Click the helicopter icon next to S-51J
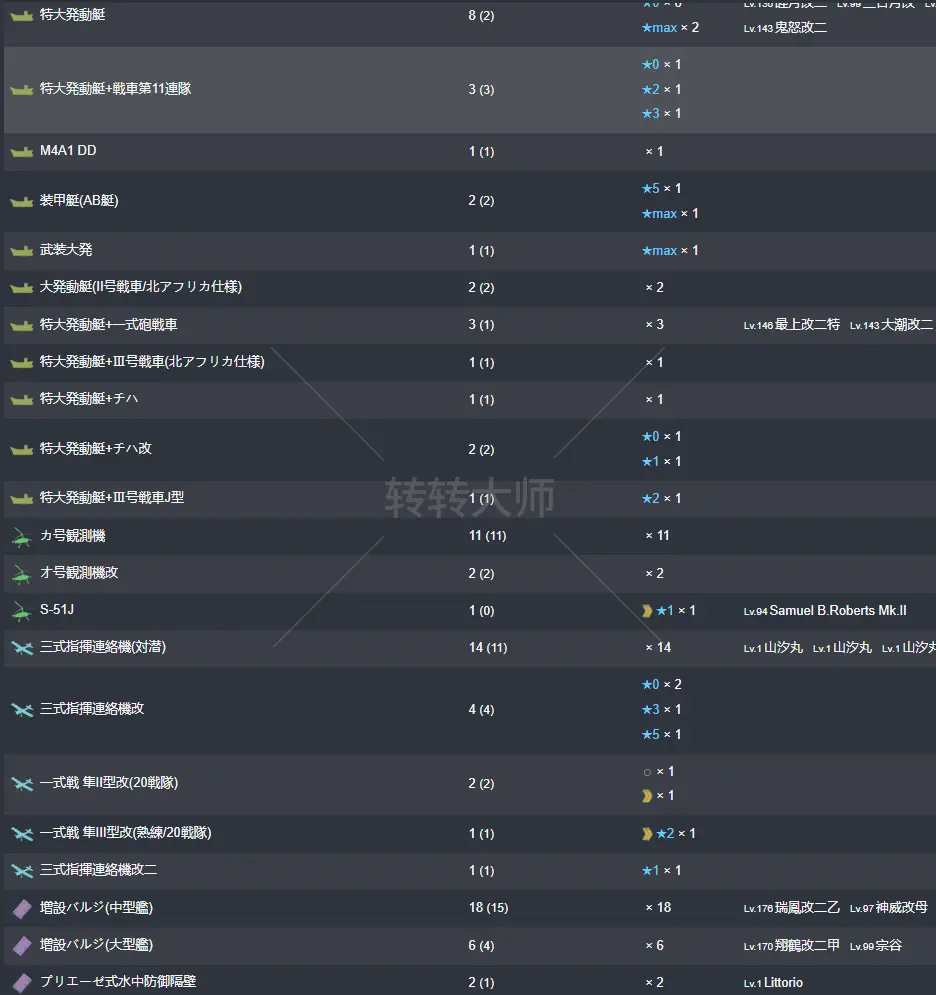The image size is (936, 995). tap(22, 611)
